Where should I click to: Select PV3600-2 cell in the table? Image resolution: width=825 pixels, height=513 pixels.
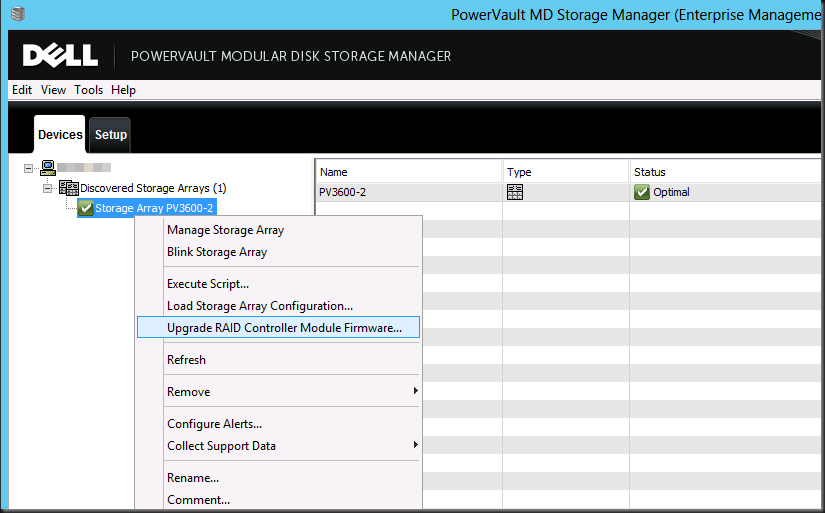(343, 192)
